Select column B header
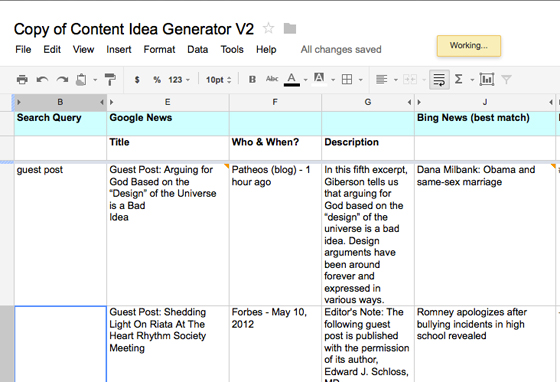 tap(60, 102)
